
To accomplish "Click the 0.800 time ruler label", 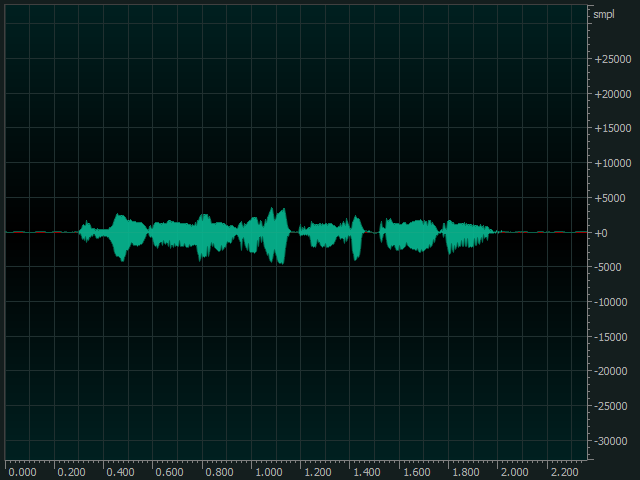I will pyautogui.click(x=219, y=473).
